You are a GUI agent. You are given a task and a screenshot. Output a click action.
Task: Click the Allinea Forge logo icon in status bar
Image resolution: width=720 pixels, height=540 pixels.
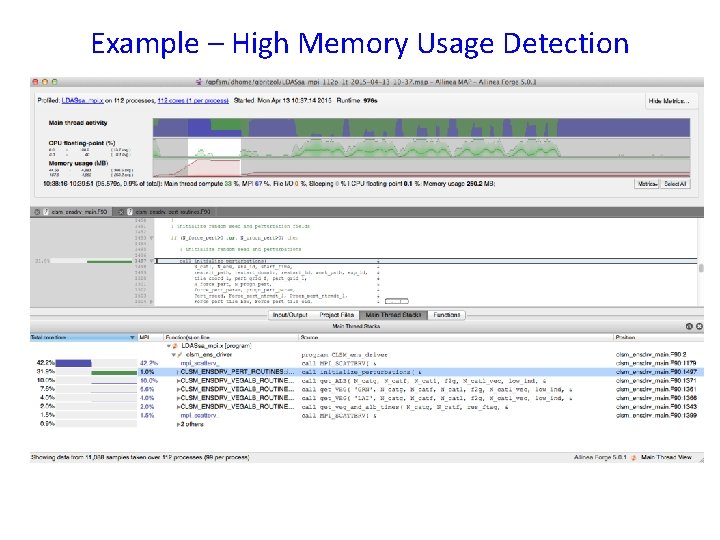(634, 457)
